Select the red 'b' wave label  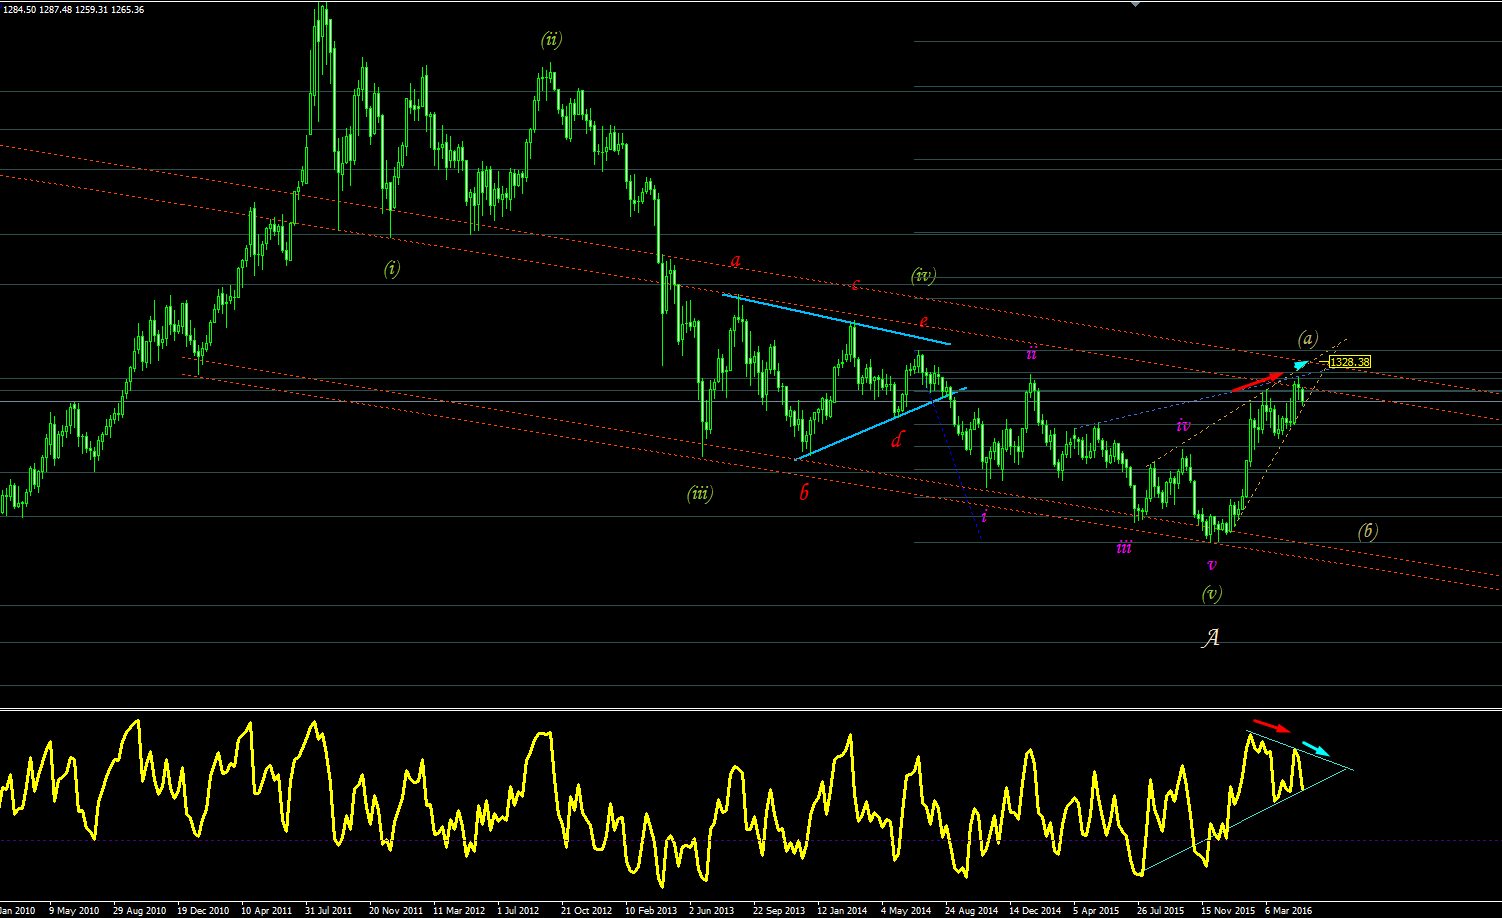pyautogui.click(x=804, y=492)
